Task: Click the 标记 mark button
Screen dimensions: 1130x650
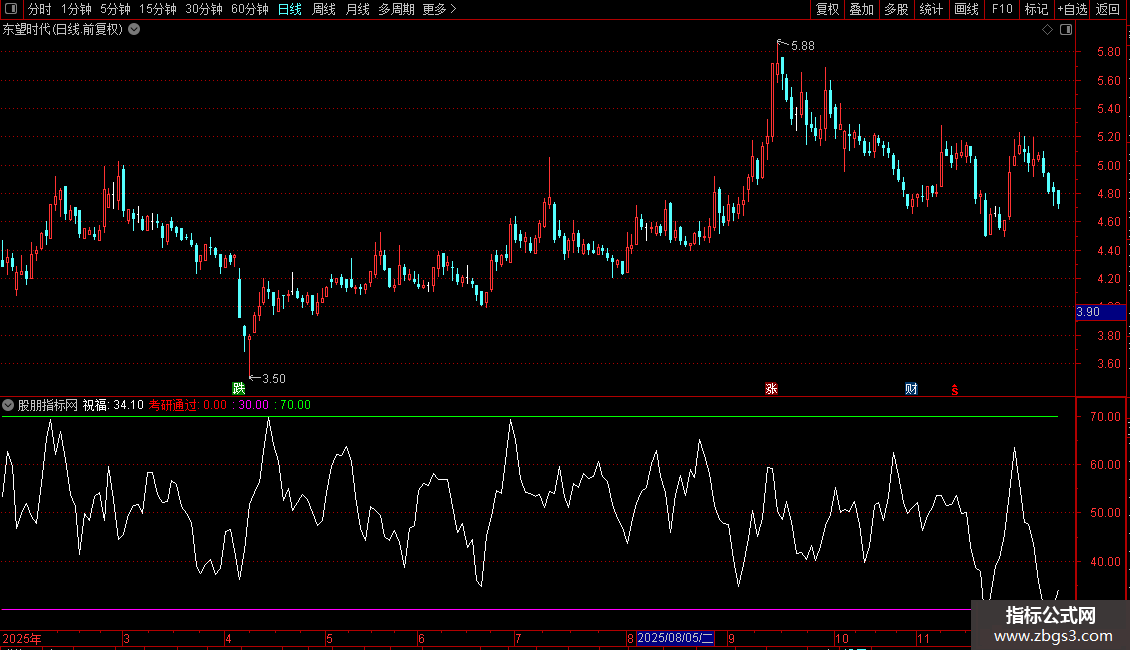Action: 1036,9
